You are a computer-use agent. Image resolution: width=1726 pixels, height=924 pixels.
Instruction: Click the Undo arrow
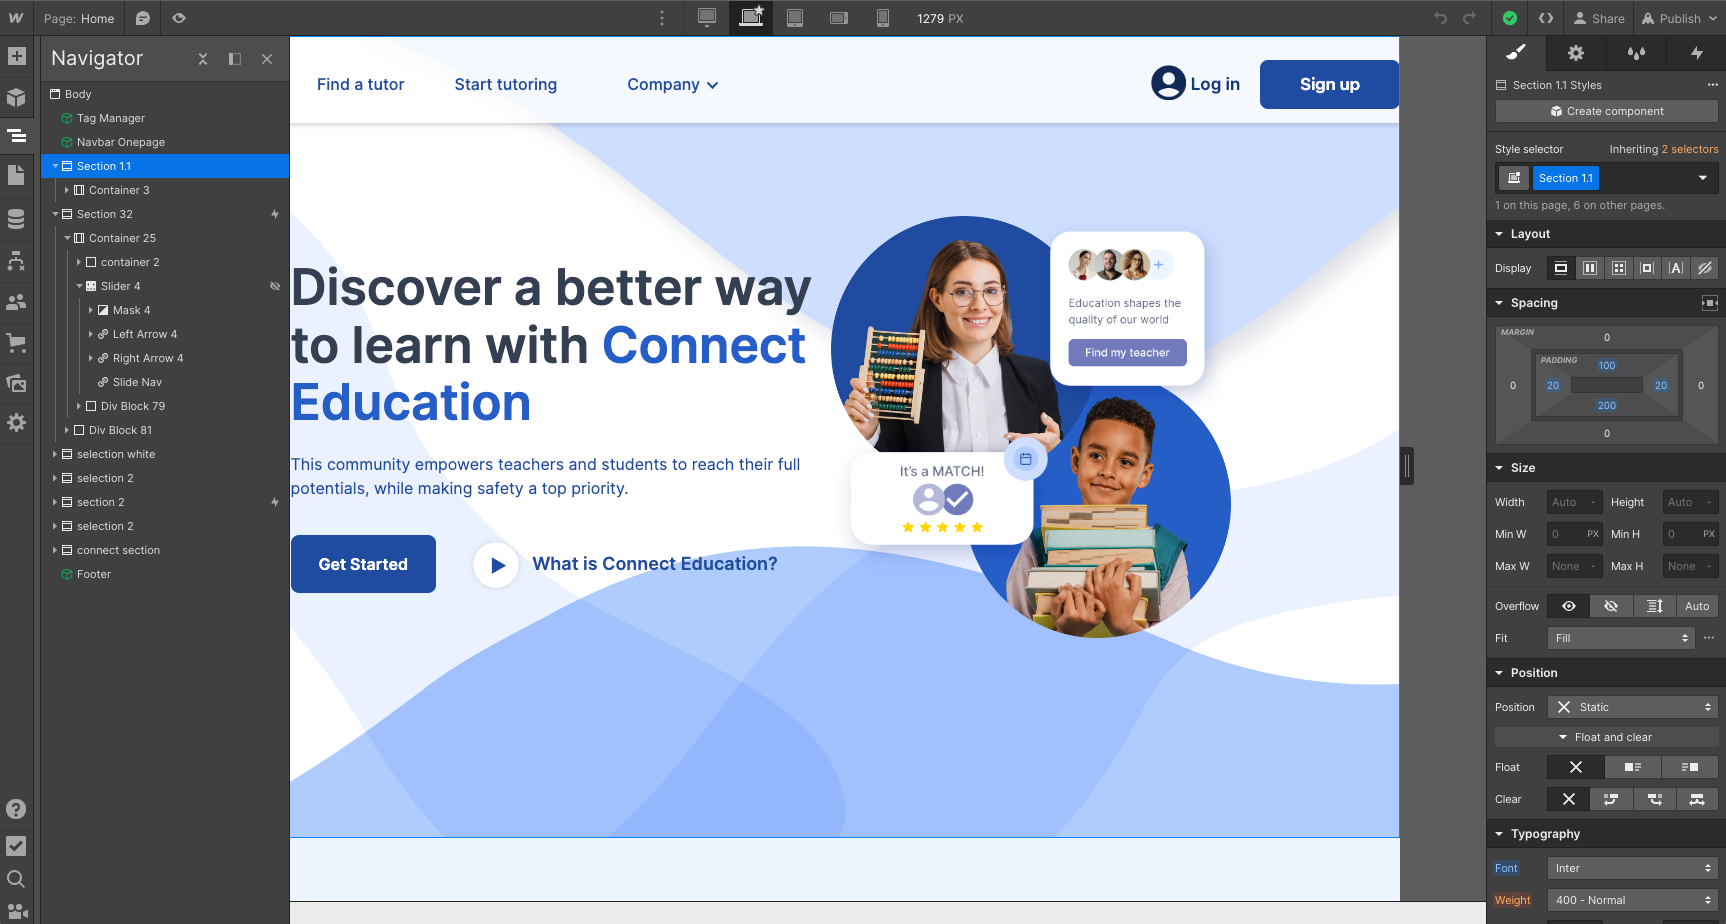click(1440, 18)
